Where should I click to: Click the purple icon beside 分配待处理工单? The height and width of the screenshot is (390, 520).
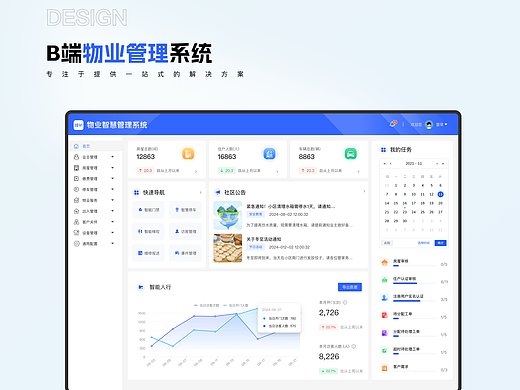(384, 333)
